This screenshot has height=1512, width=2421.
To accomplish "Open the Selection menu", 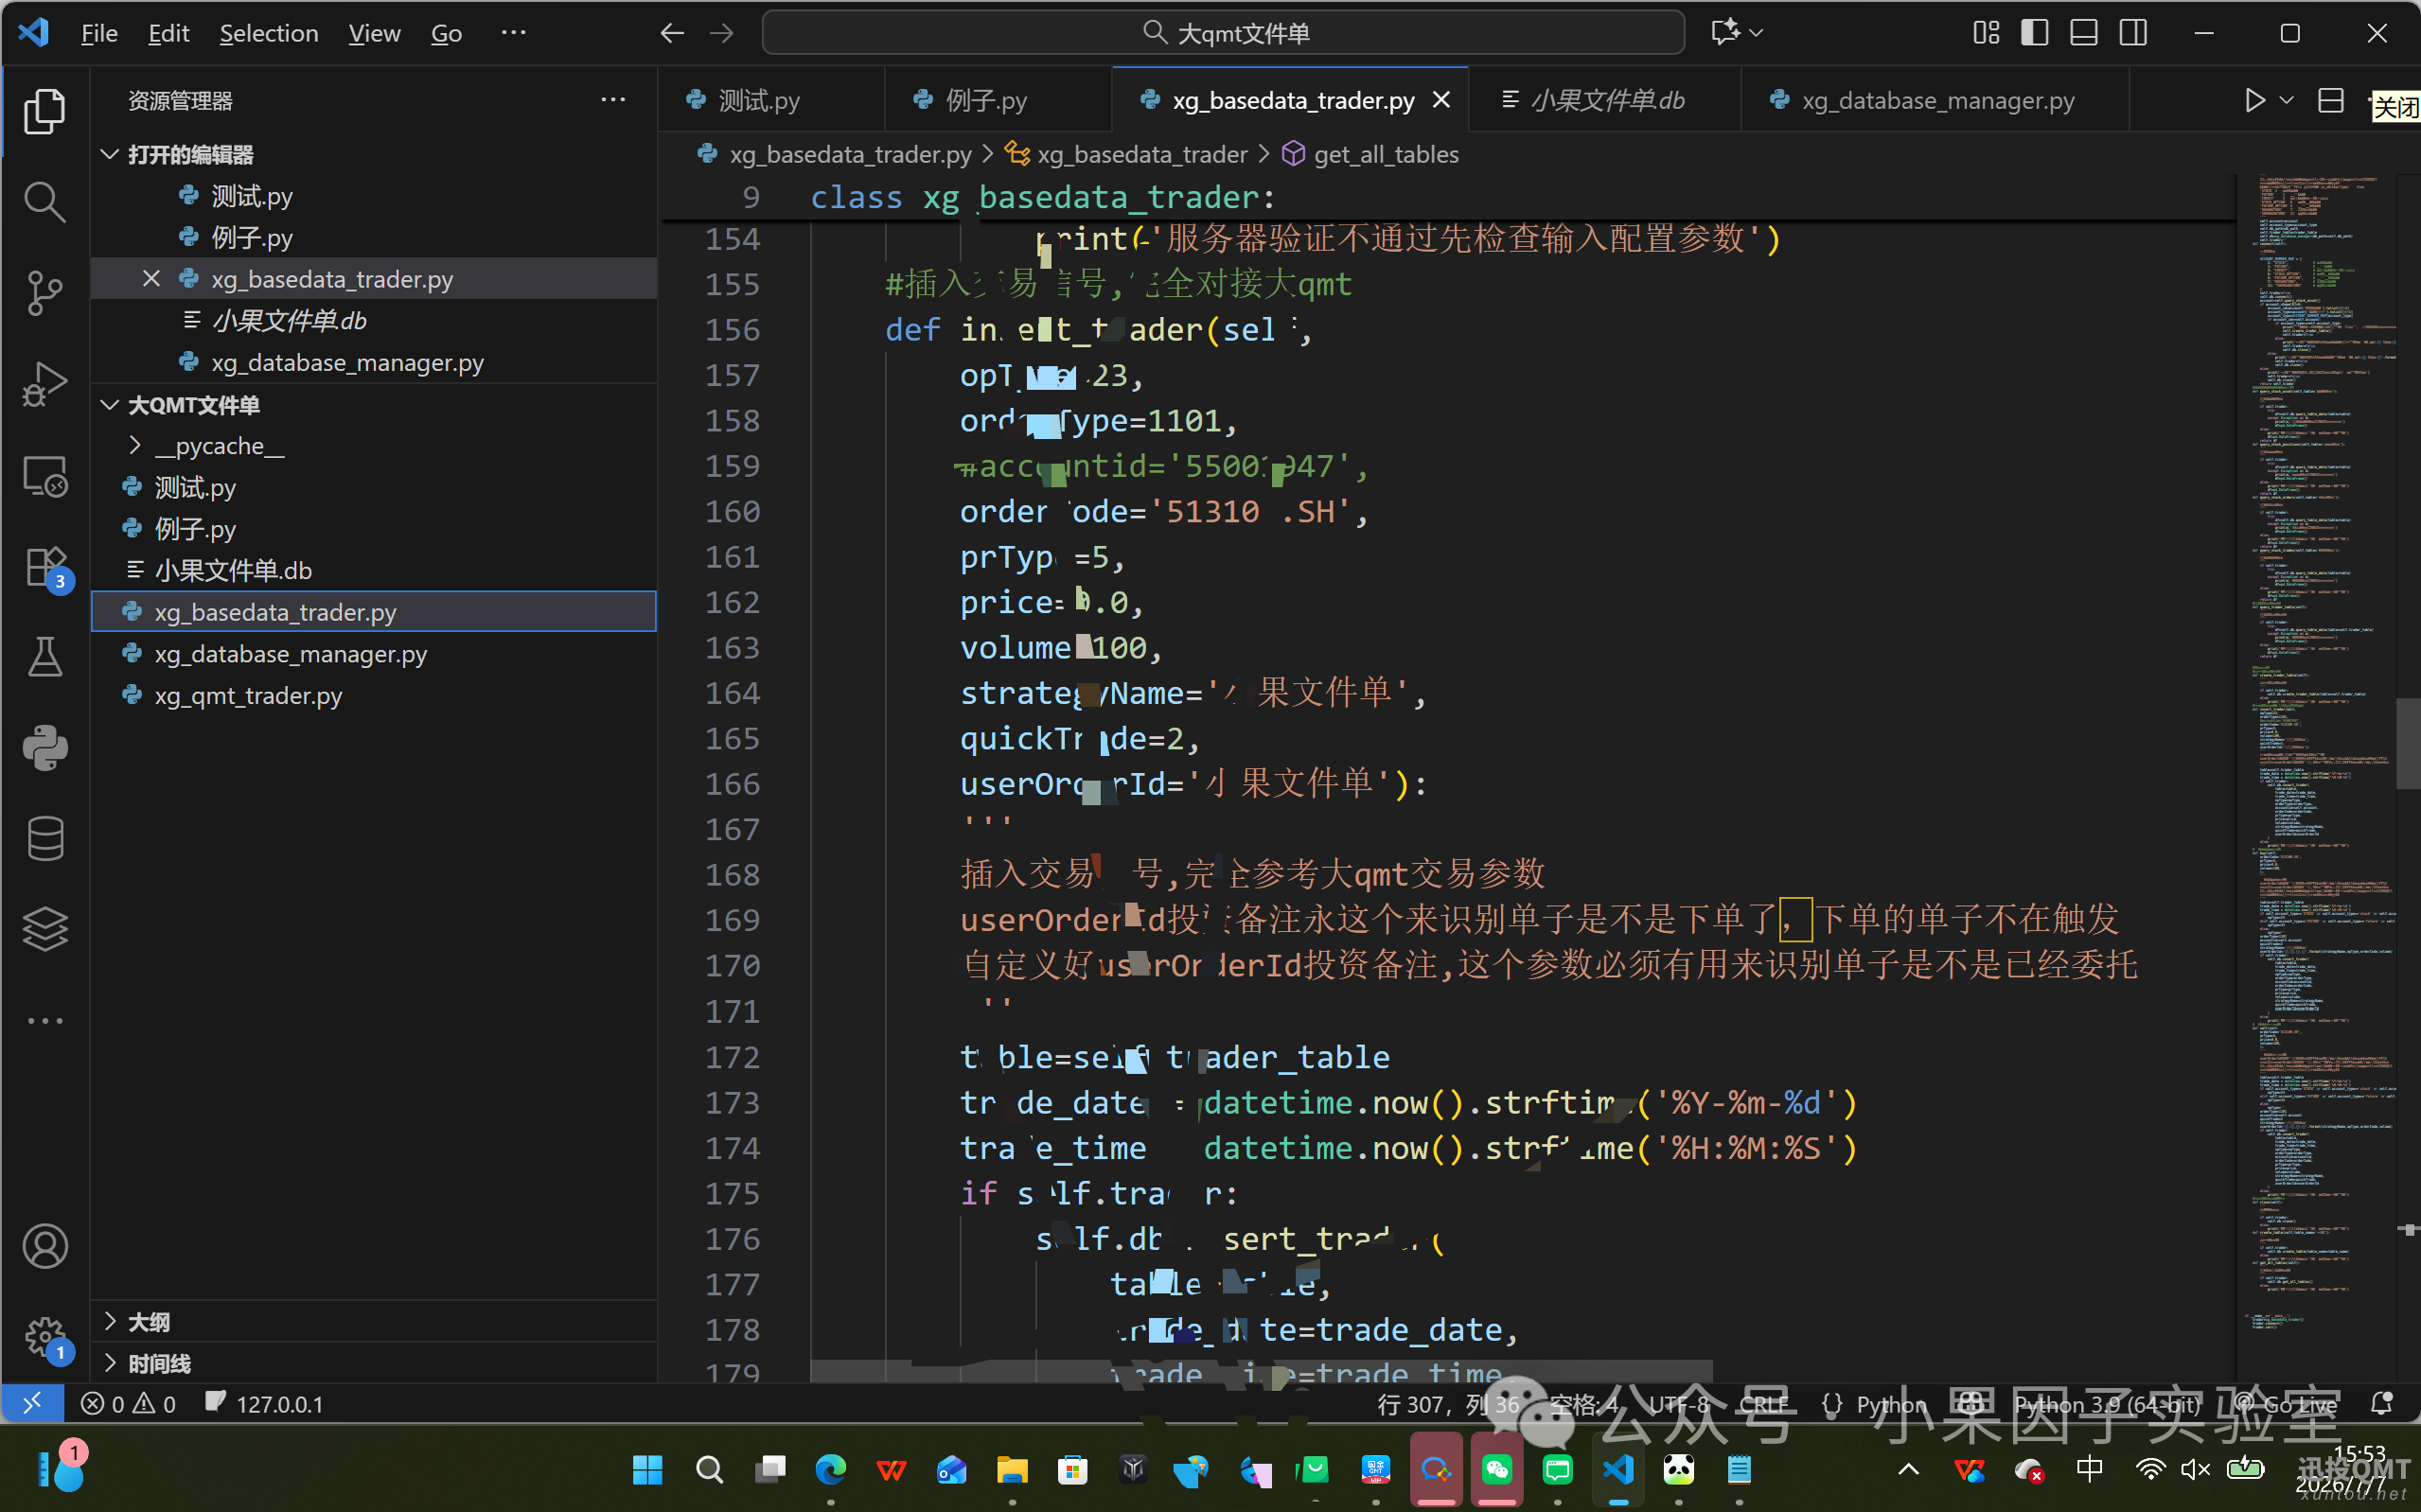I will tap(269, 33).
